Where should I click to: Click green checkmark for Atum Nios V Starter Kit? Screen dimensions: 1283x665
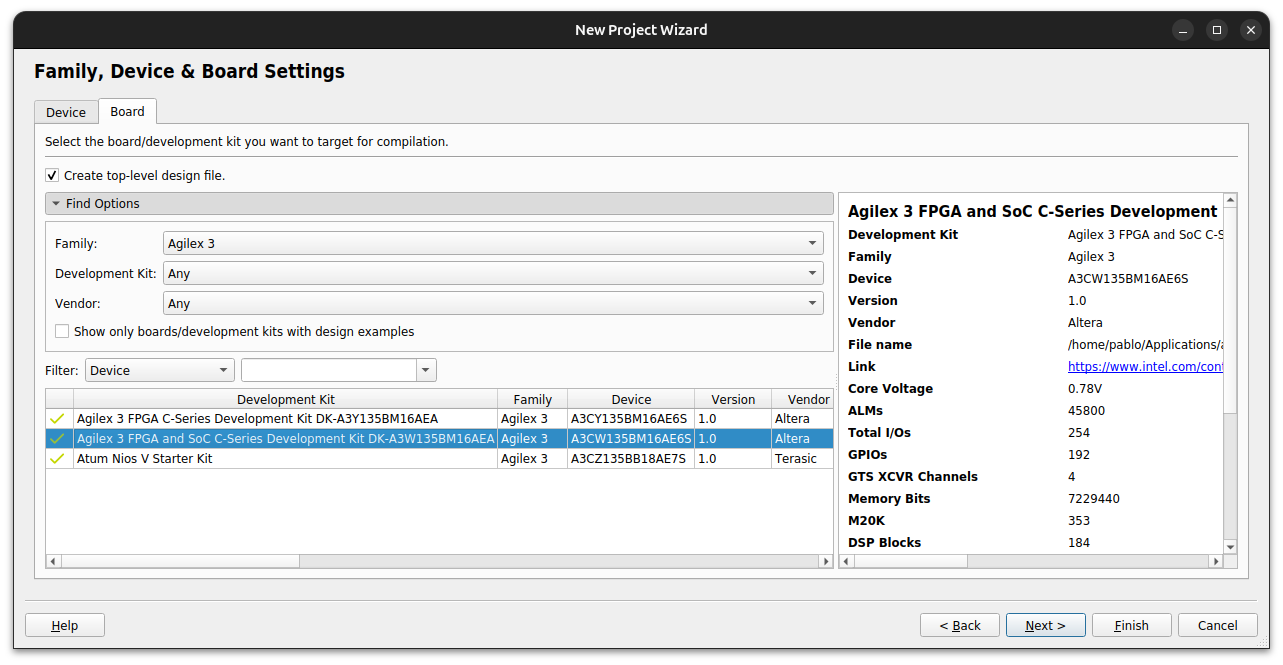[57, 459]
